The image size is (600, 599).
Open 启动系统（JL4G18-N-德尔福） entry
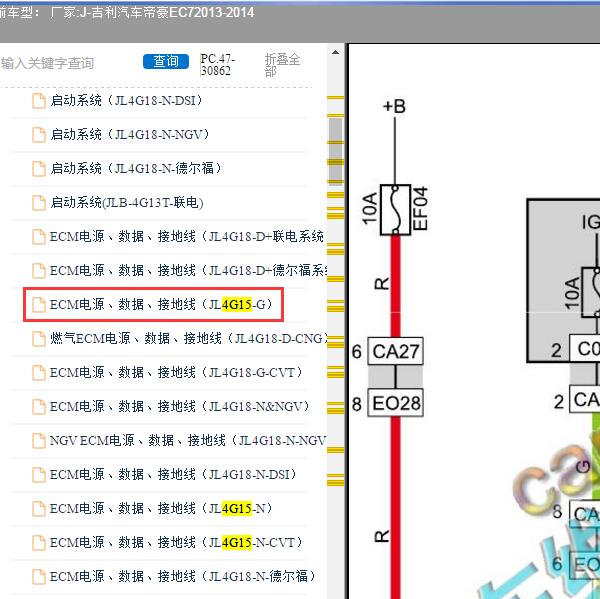coord(136,168)
